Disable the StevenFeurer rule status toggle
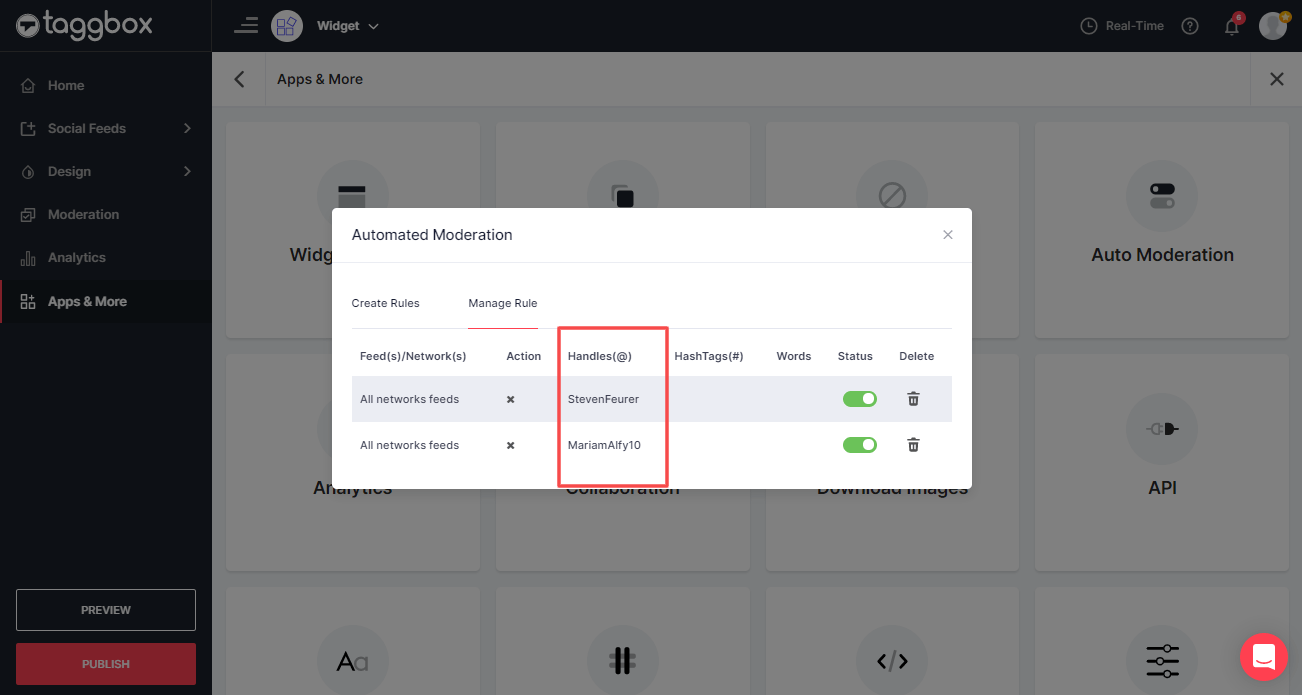The image size is (1302, 695). coord(859,399)
